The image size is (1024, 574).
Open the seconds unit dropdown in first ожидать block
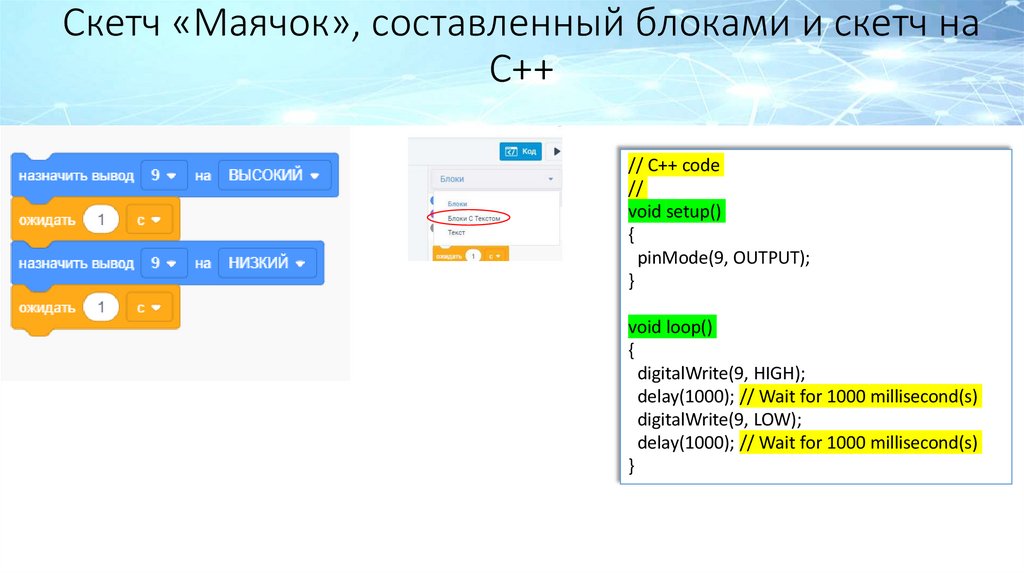tap(149, 220)
